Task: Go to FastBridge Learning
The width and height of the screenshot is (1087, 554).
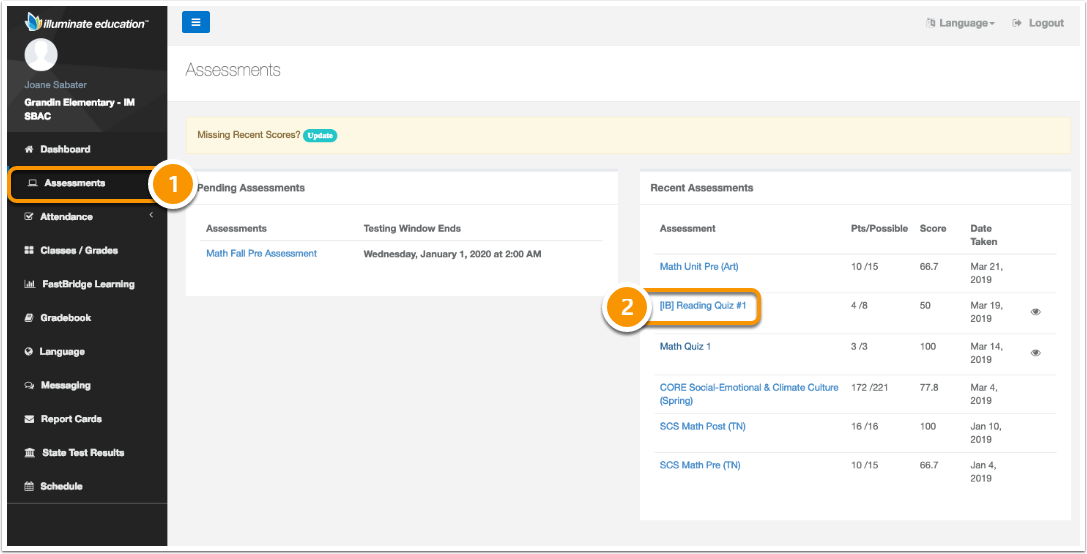Action: (x=88, y=284)
